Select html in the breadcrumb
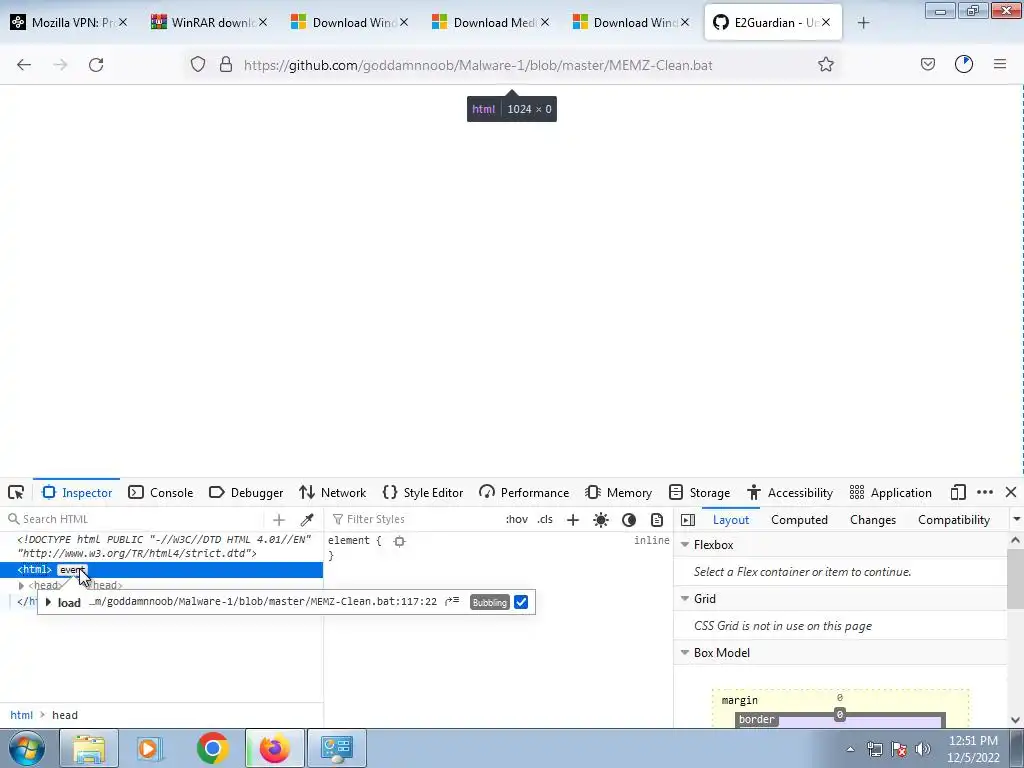This screenshot has height=768, width=1024. point(21,715)
